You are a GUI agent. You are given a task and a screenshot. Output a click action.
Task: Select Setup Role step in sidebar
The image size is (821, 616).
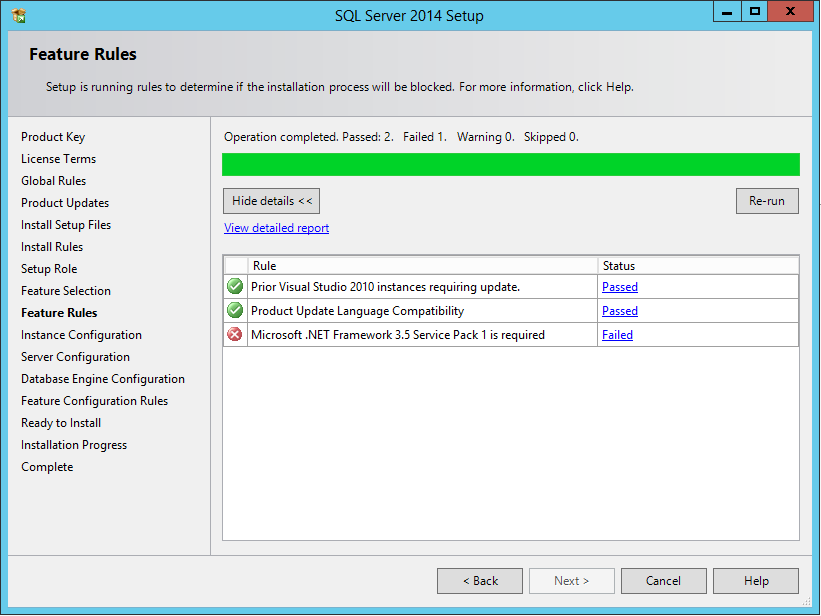[x=49, y=269]
